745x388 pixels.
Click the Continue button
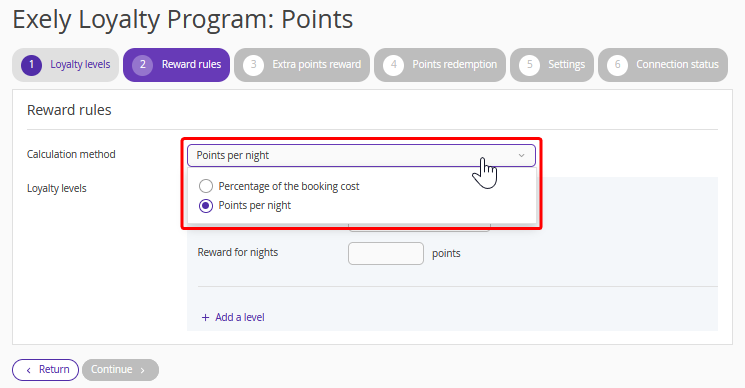click(120, 369)
